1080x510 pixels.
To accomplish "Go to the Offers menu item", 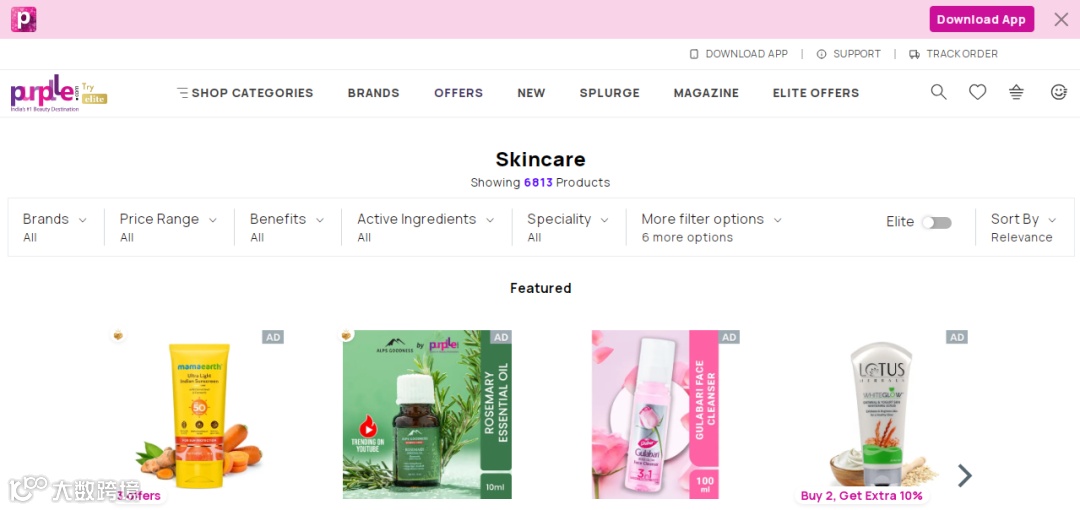I will [x=458, y=93].
